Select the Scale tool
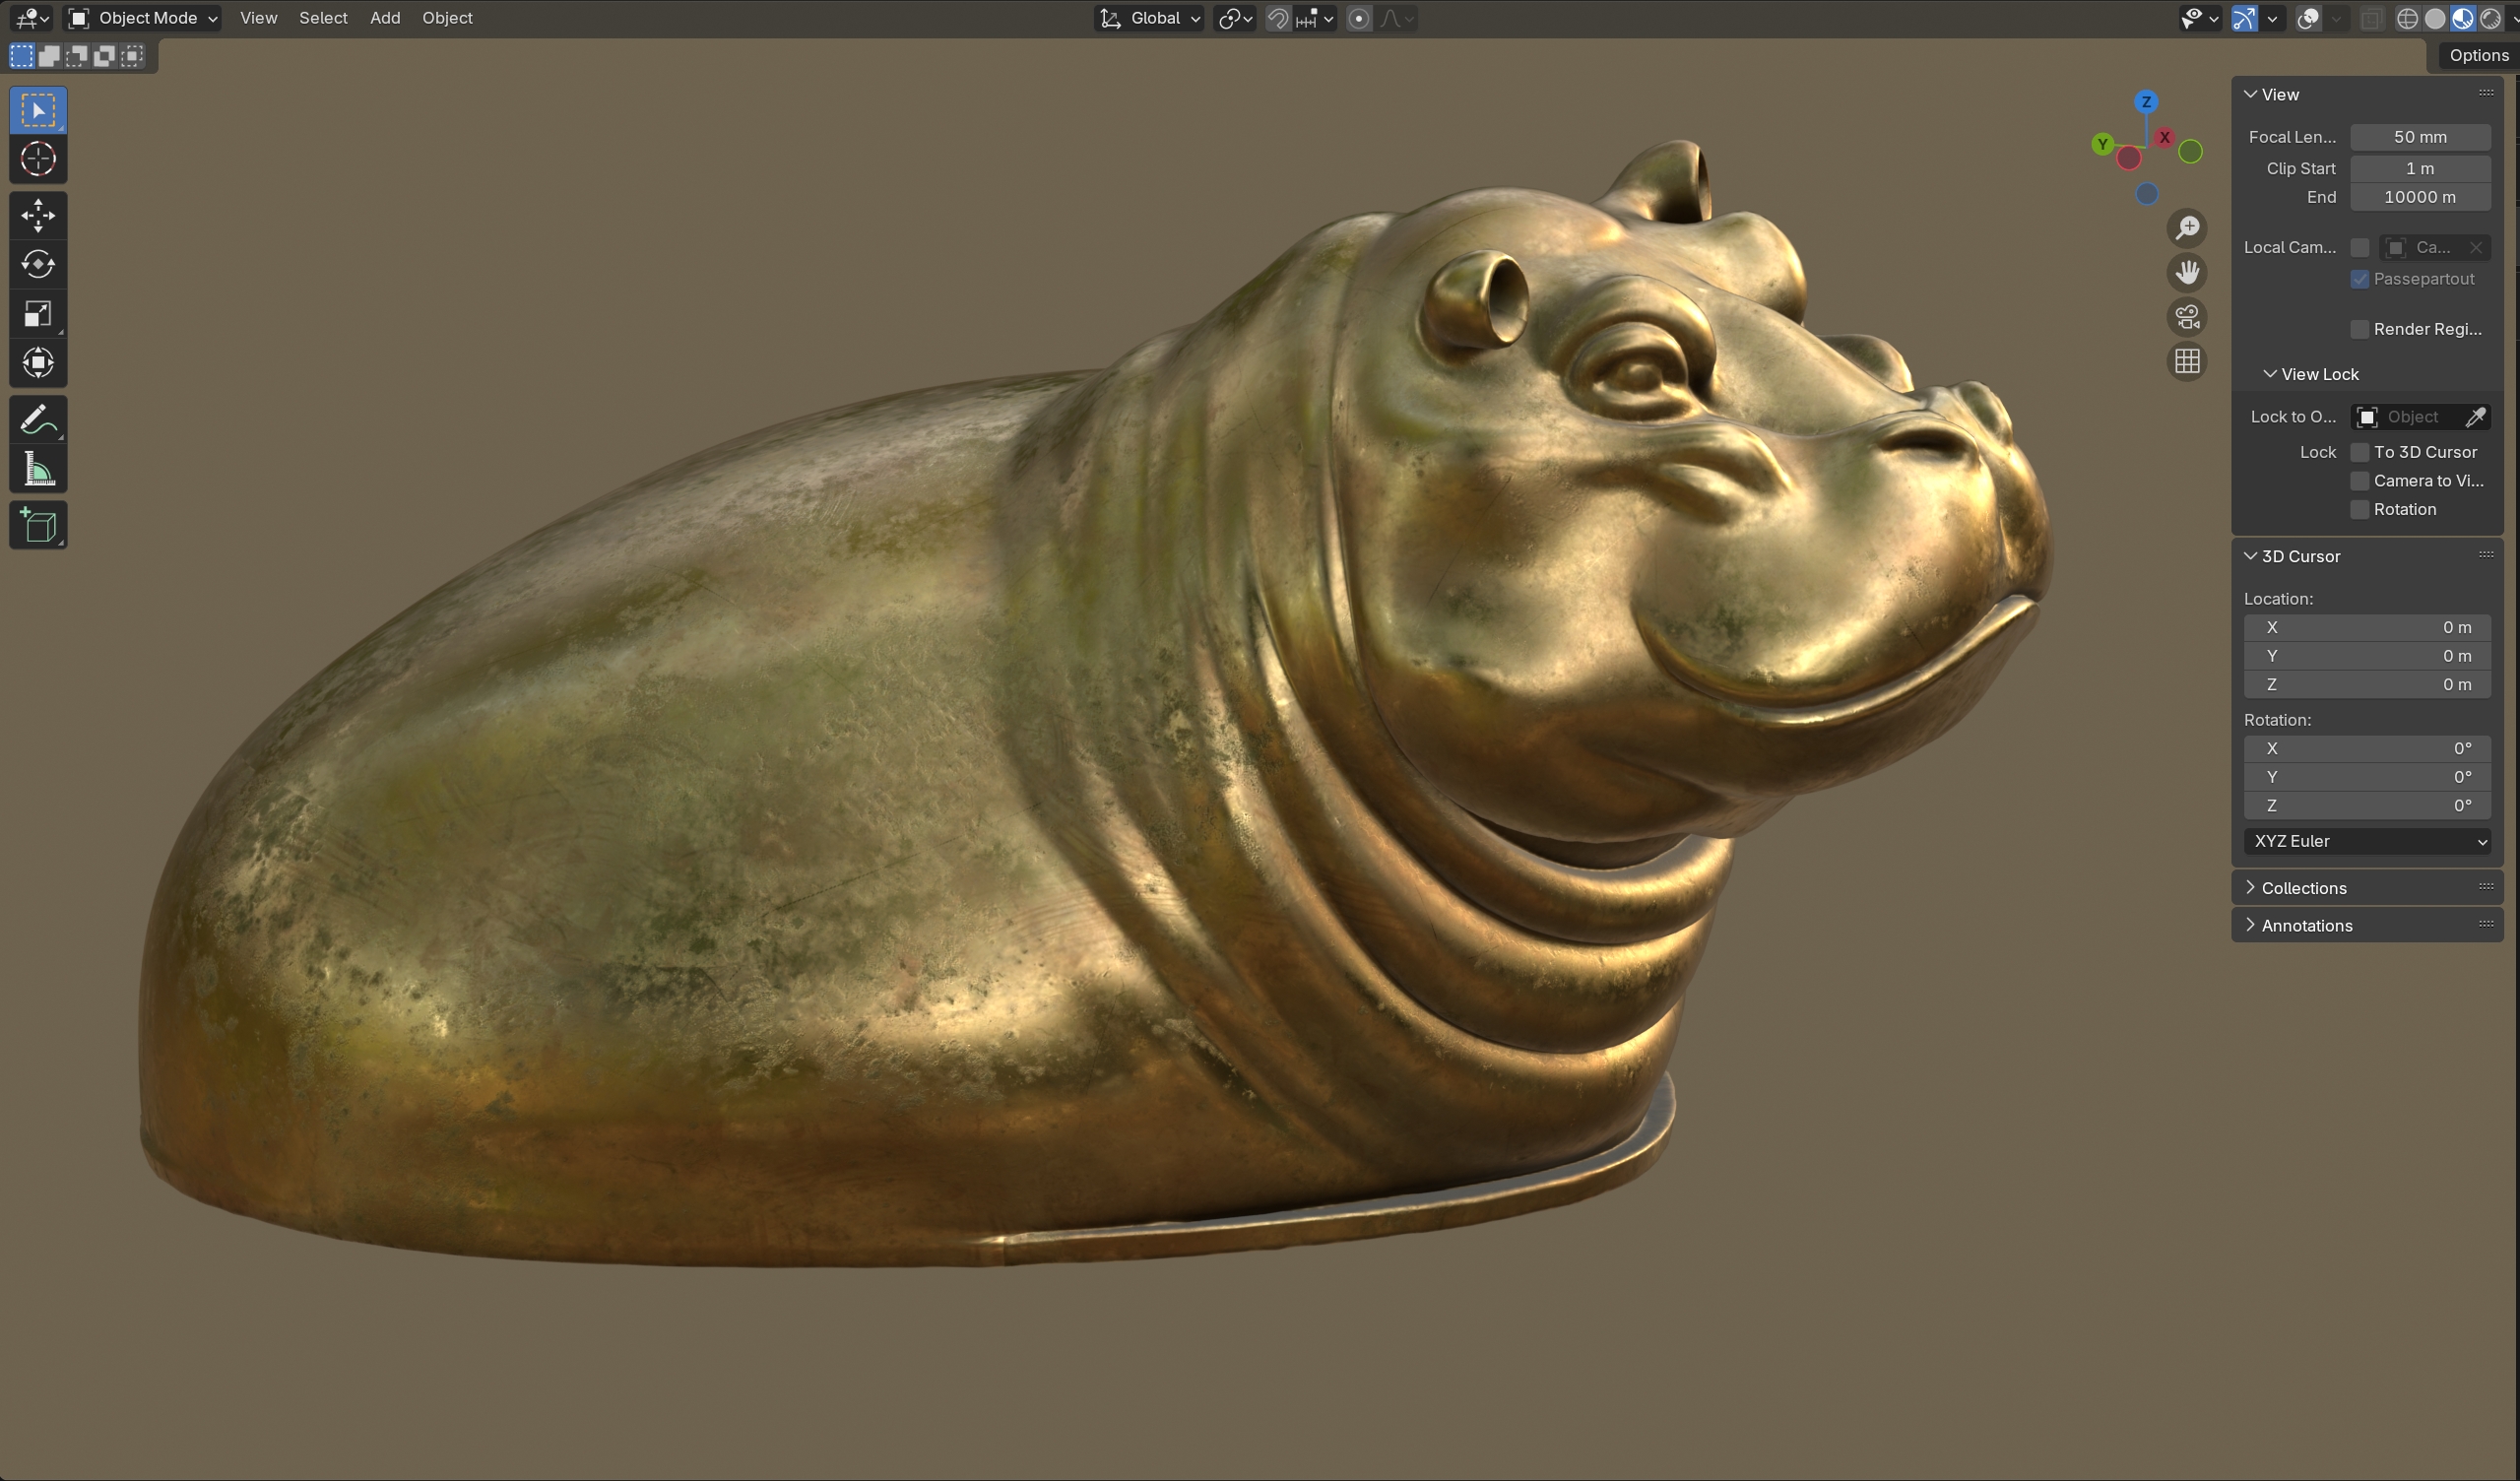 (38, 314)
